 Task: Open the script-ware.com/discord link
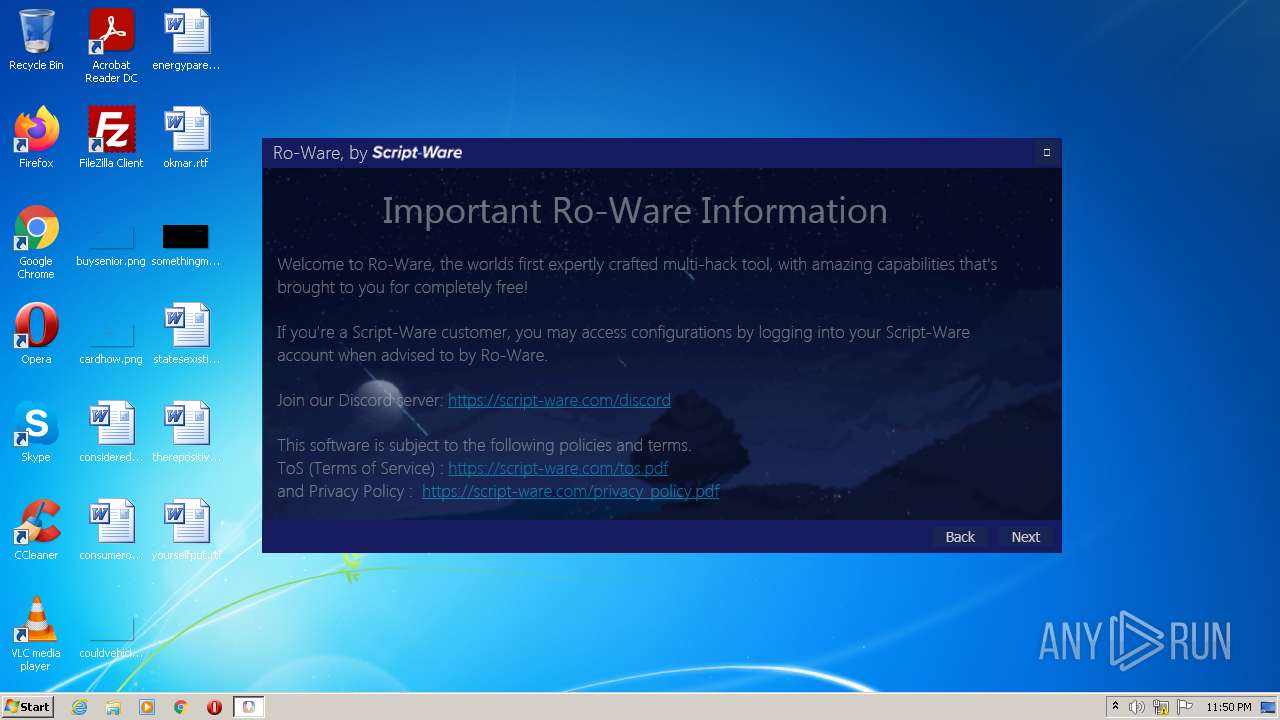(559, 400)
